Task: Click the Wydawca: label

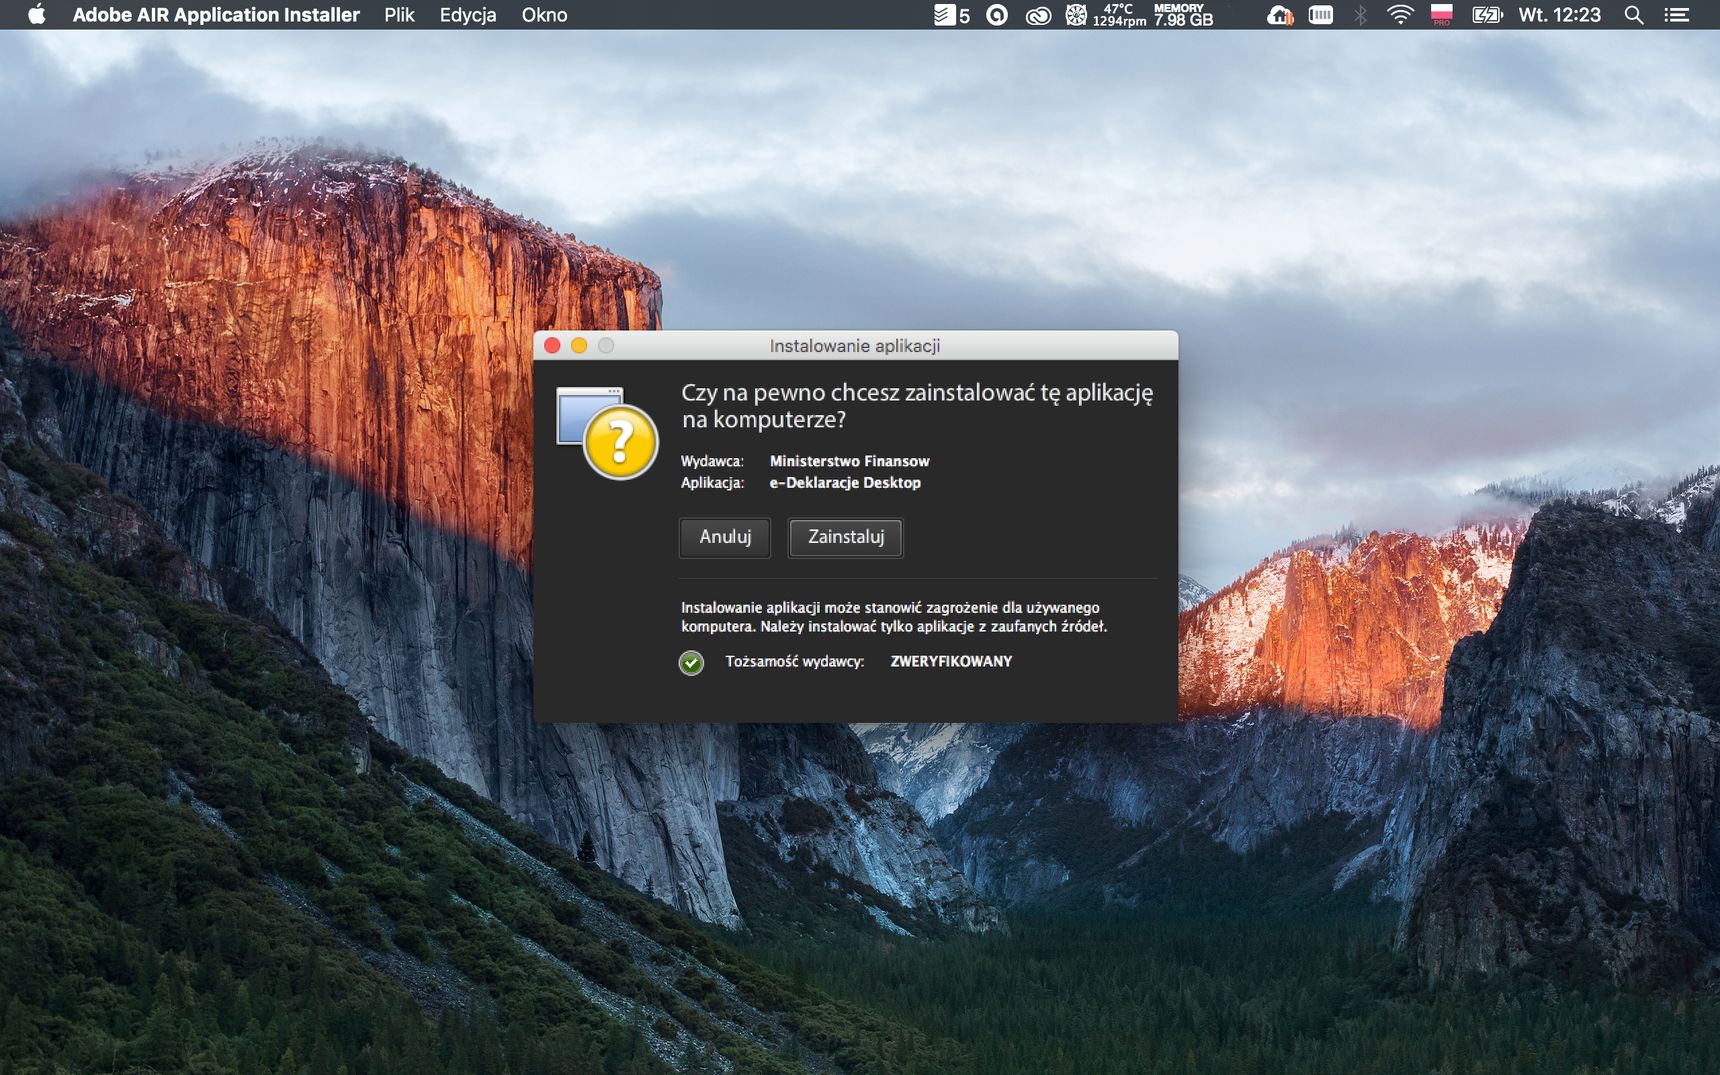Action: pos(712,461)
